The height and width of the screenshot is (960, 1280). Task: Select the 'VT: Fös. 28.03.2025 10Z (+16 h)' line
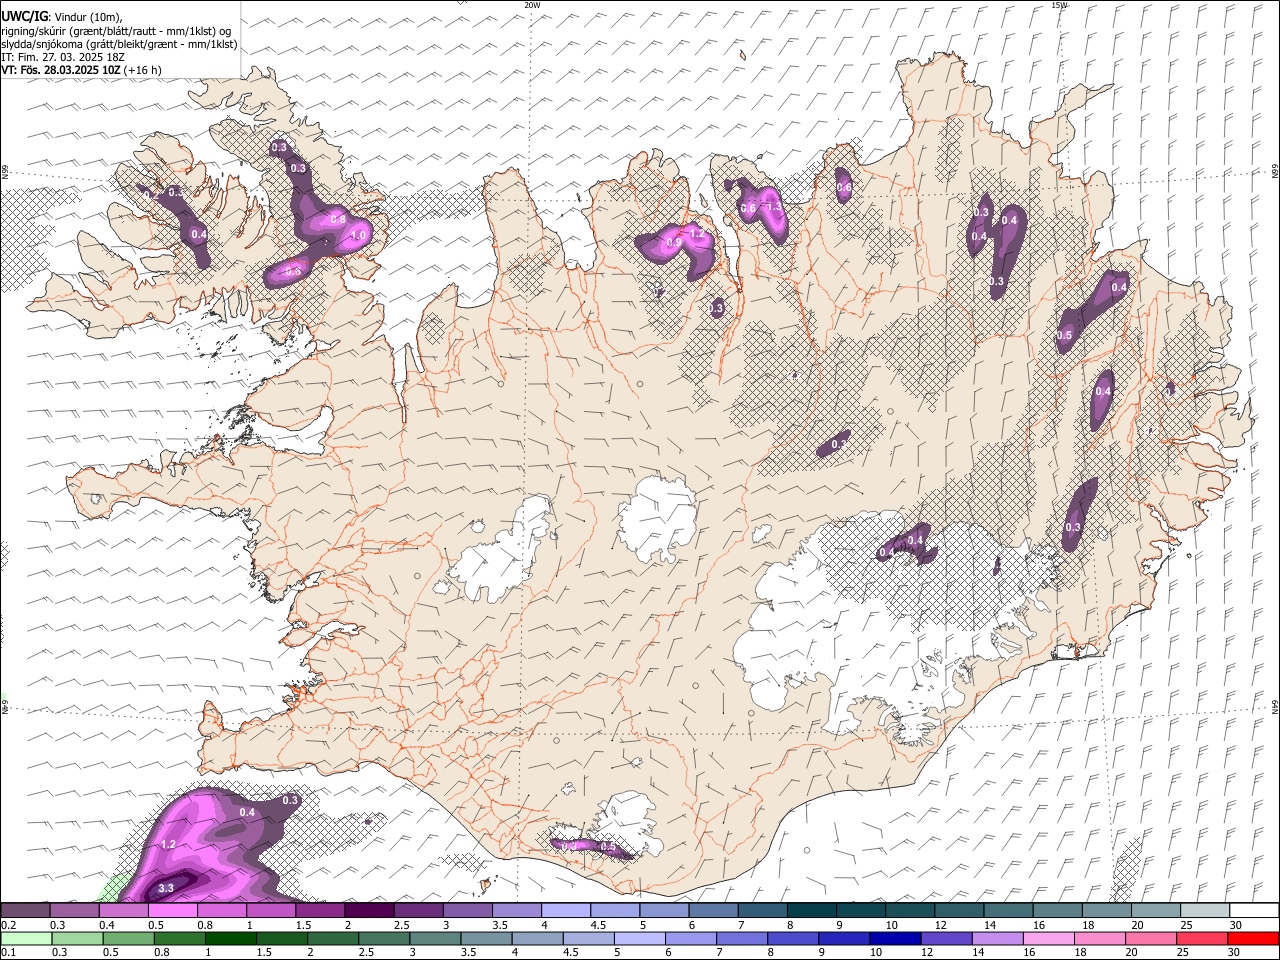point(81,70)
